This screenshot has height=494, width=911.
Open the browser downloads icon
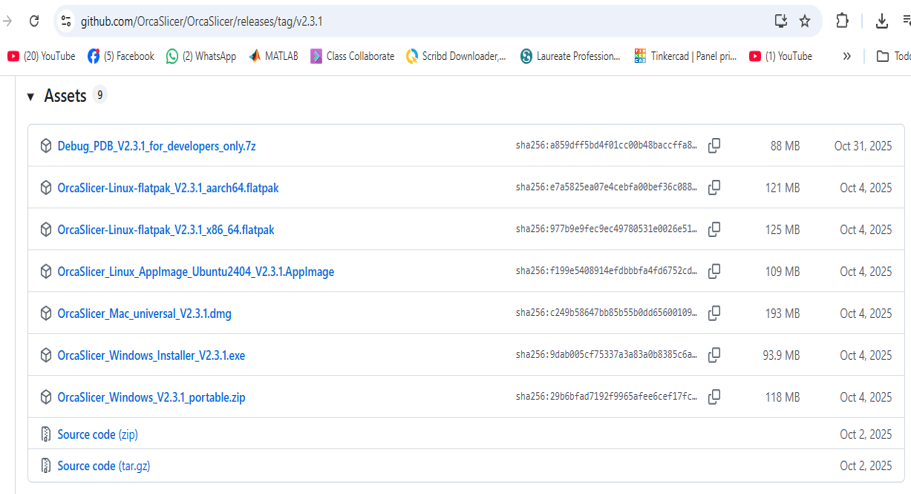(x=881, y=21)
